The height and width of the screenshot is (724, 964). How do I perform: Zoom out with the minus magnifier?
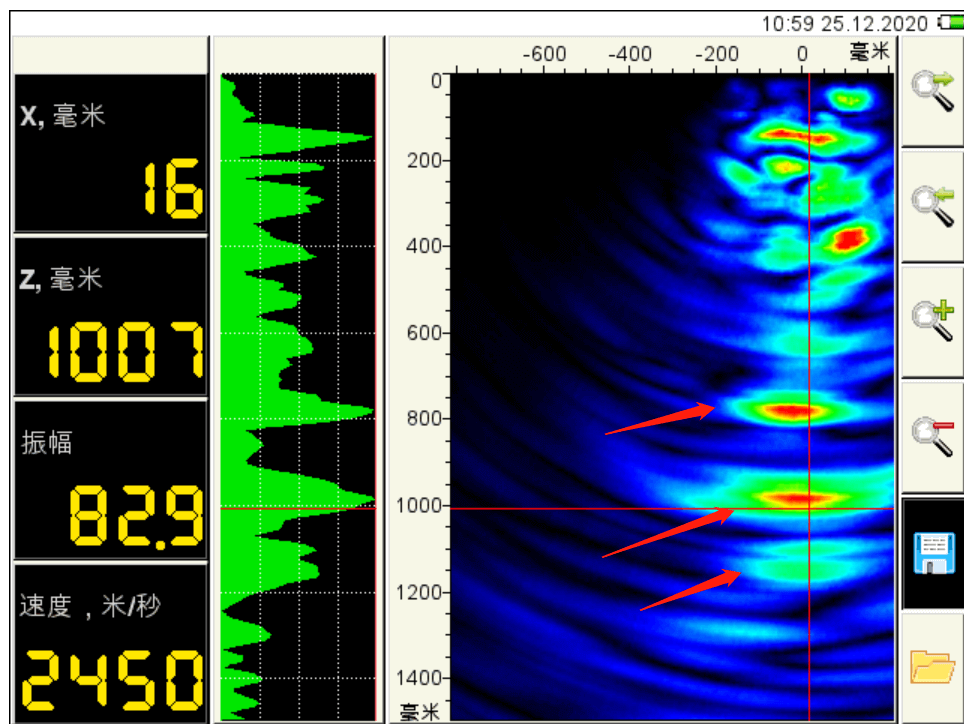point(931,436)
